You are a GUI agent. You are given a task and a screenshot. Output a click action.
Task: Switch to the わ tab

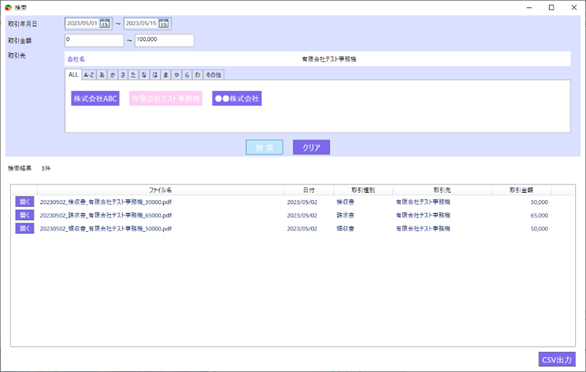[197, 75]
